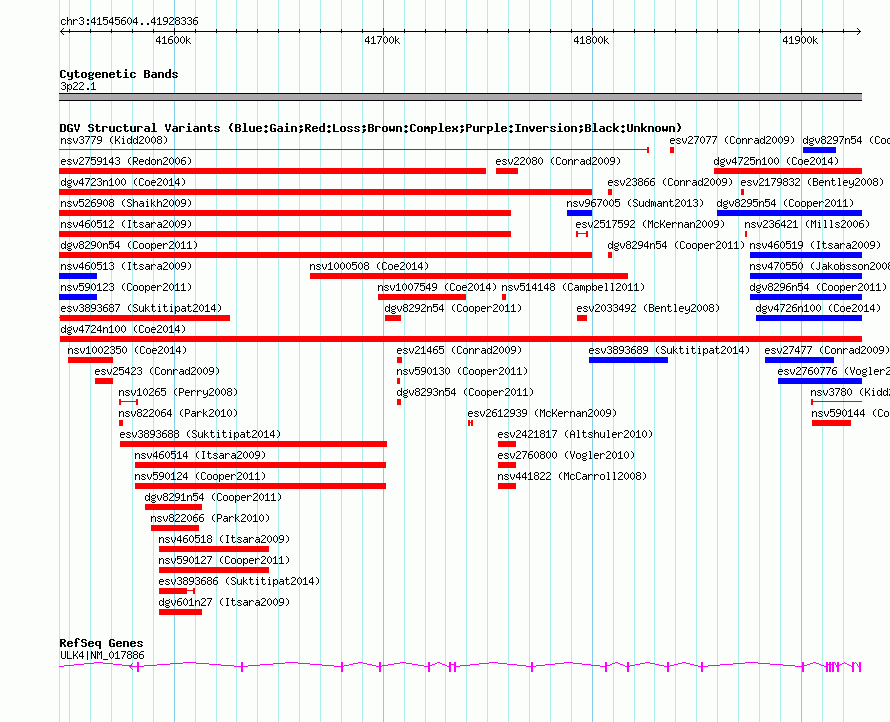This screenshot has width=890, height=722.
Task: Click the 41700k ruler position
Action: [382, 40]
